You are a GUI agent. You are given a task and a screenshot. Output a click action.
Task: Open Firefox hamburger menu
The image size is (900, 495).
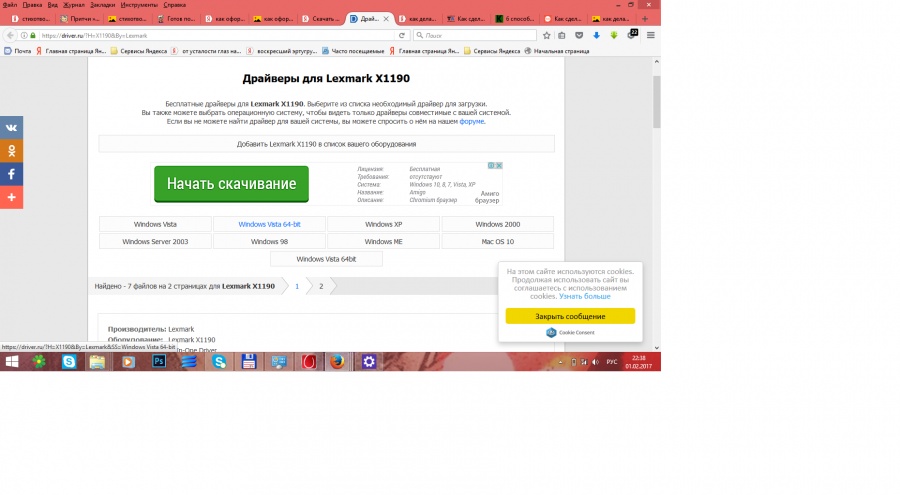click(x=650, y=36)
